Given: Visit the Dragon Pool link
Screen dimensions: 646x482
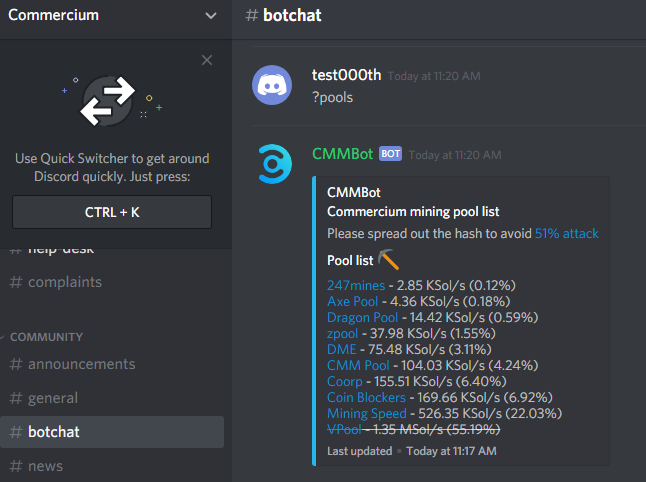Looking at the screenshot, I should (363, 318).
